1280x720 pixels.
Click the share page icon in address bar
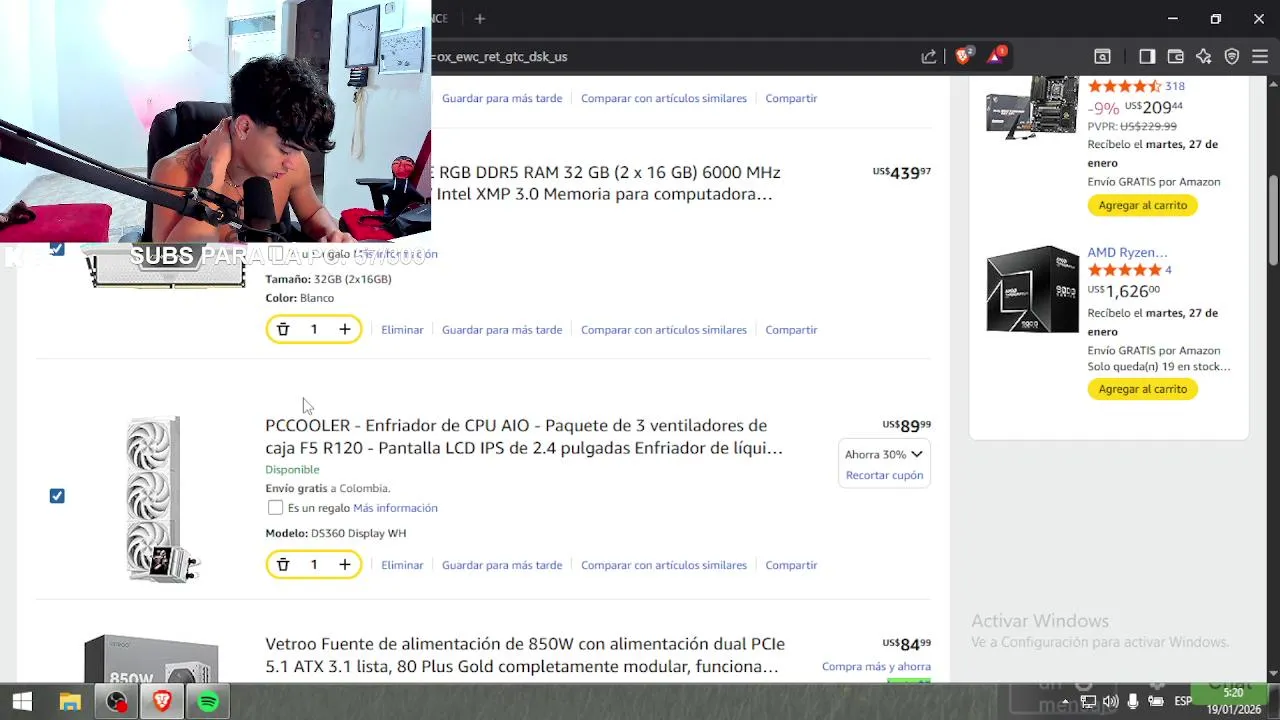pos(929,57)
